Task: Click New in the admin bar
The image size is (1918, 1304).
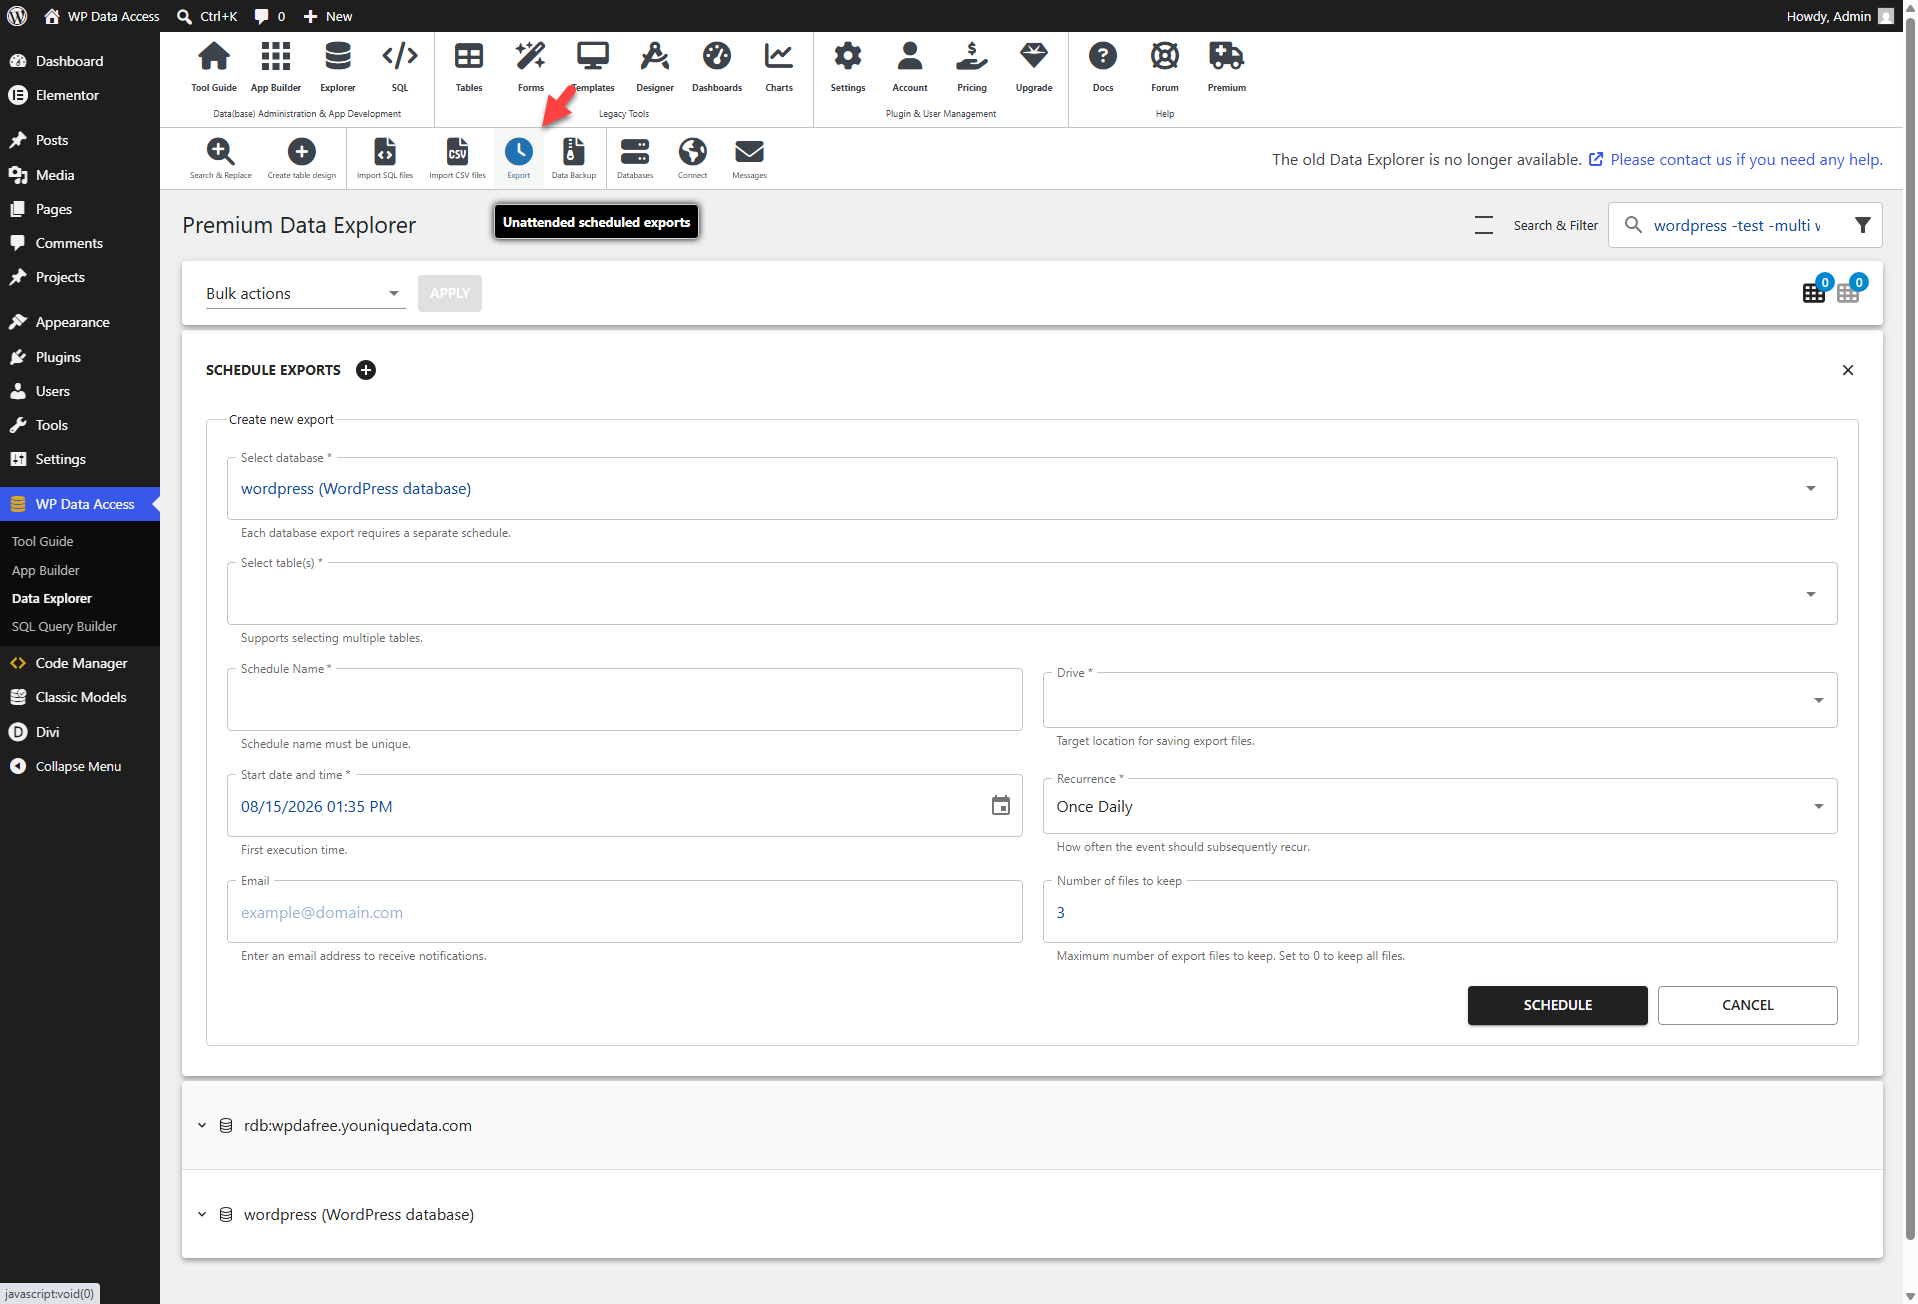Action: [327, 16]
